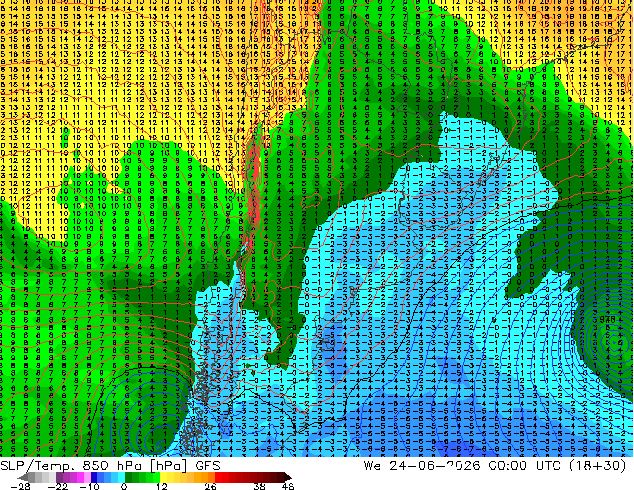Click the bright yellow legend swatch above 12
The height and width of the screenshot is (490, 634).
[x=163, y=478]
